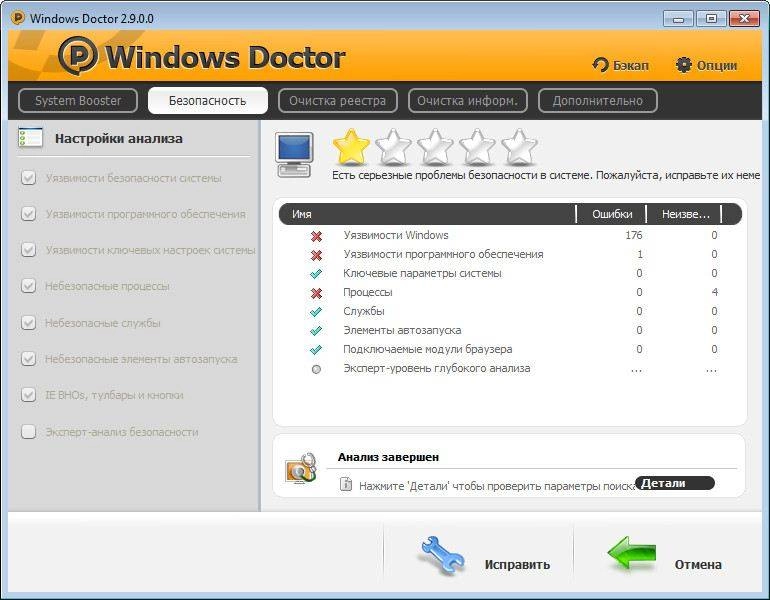Go to the Дополнительно tab
Viewport: 770px width, 600px height.
tap(598, 101)
